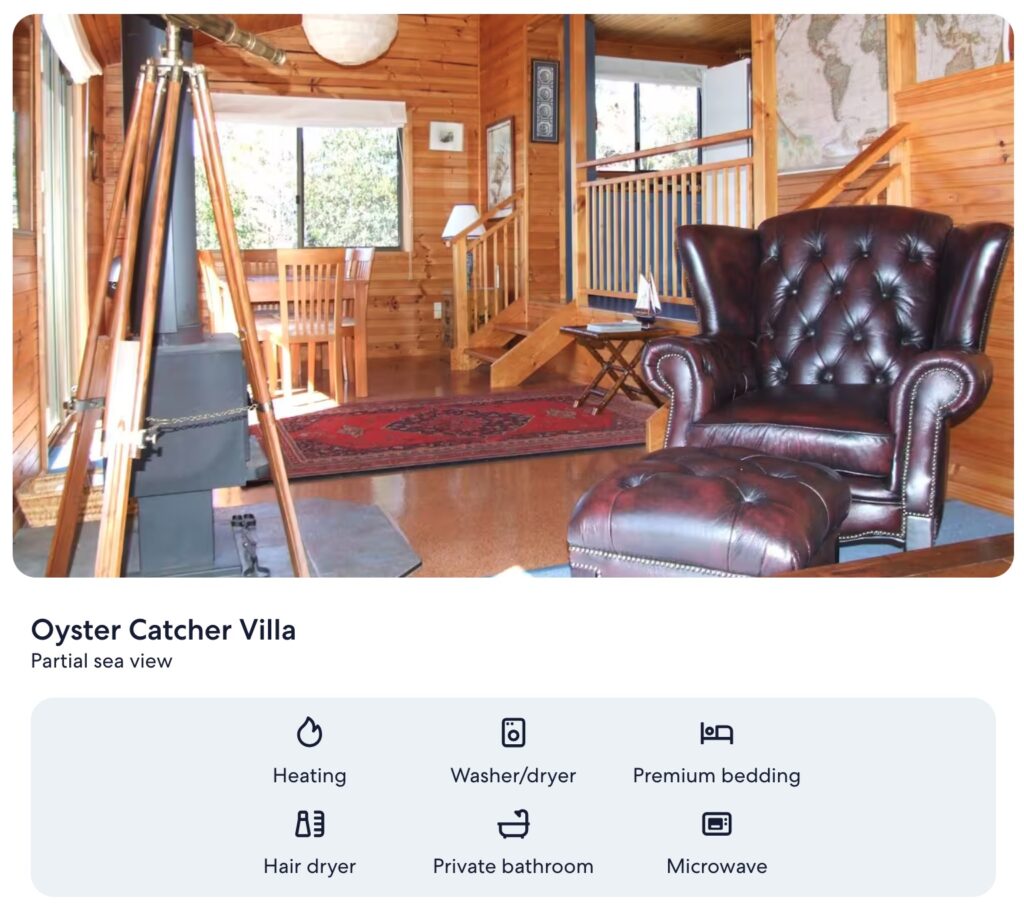
Task: Select the Heating amenity label
Action: click(310, 776)
